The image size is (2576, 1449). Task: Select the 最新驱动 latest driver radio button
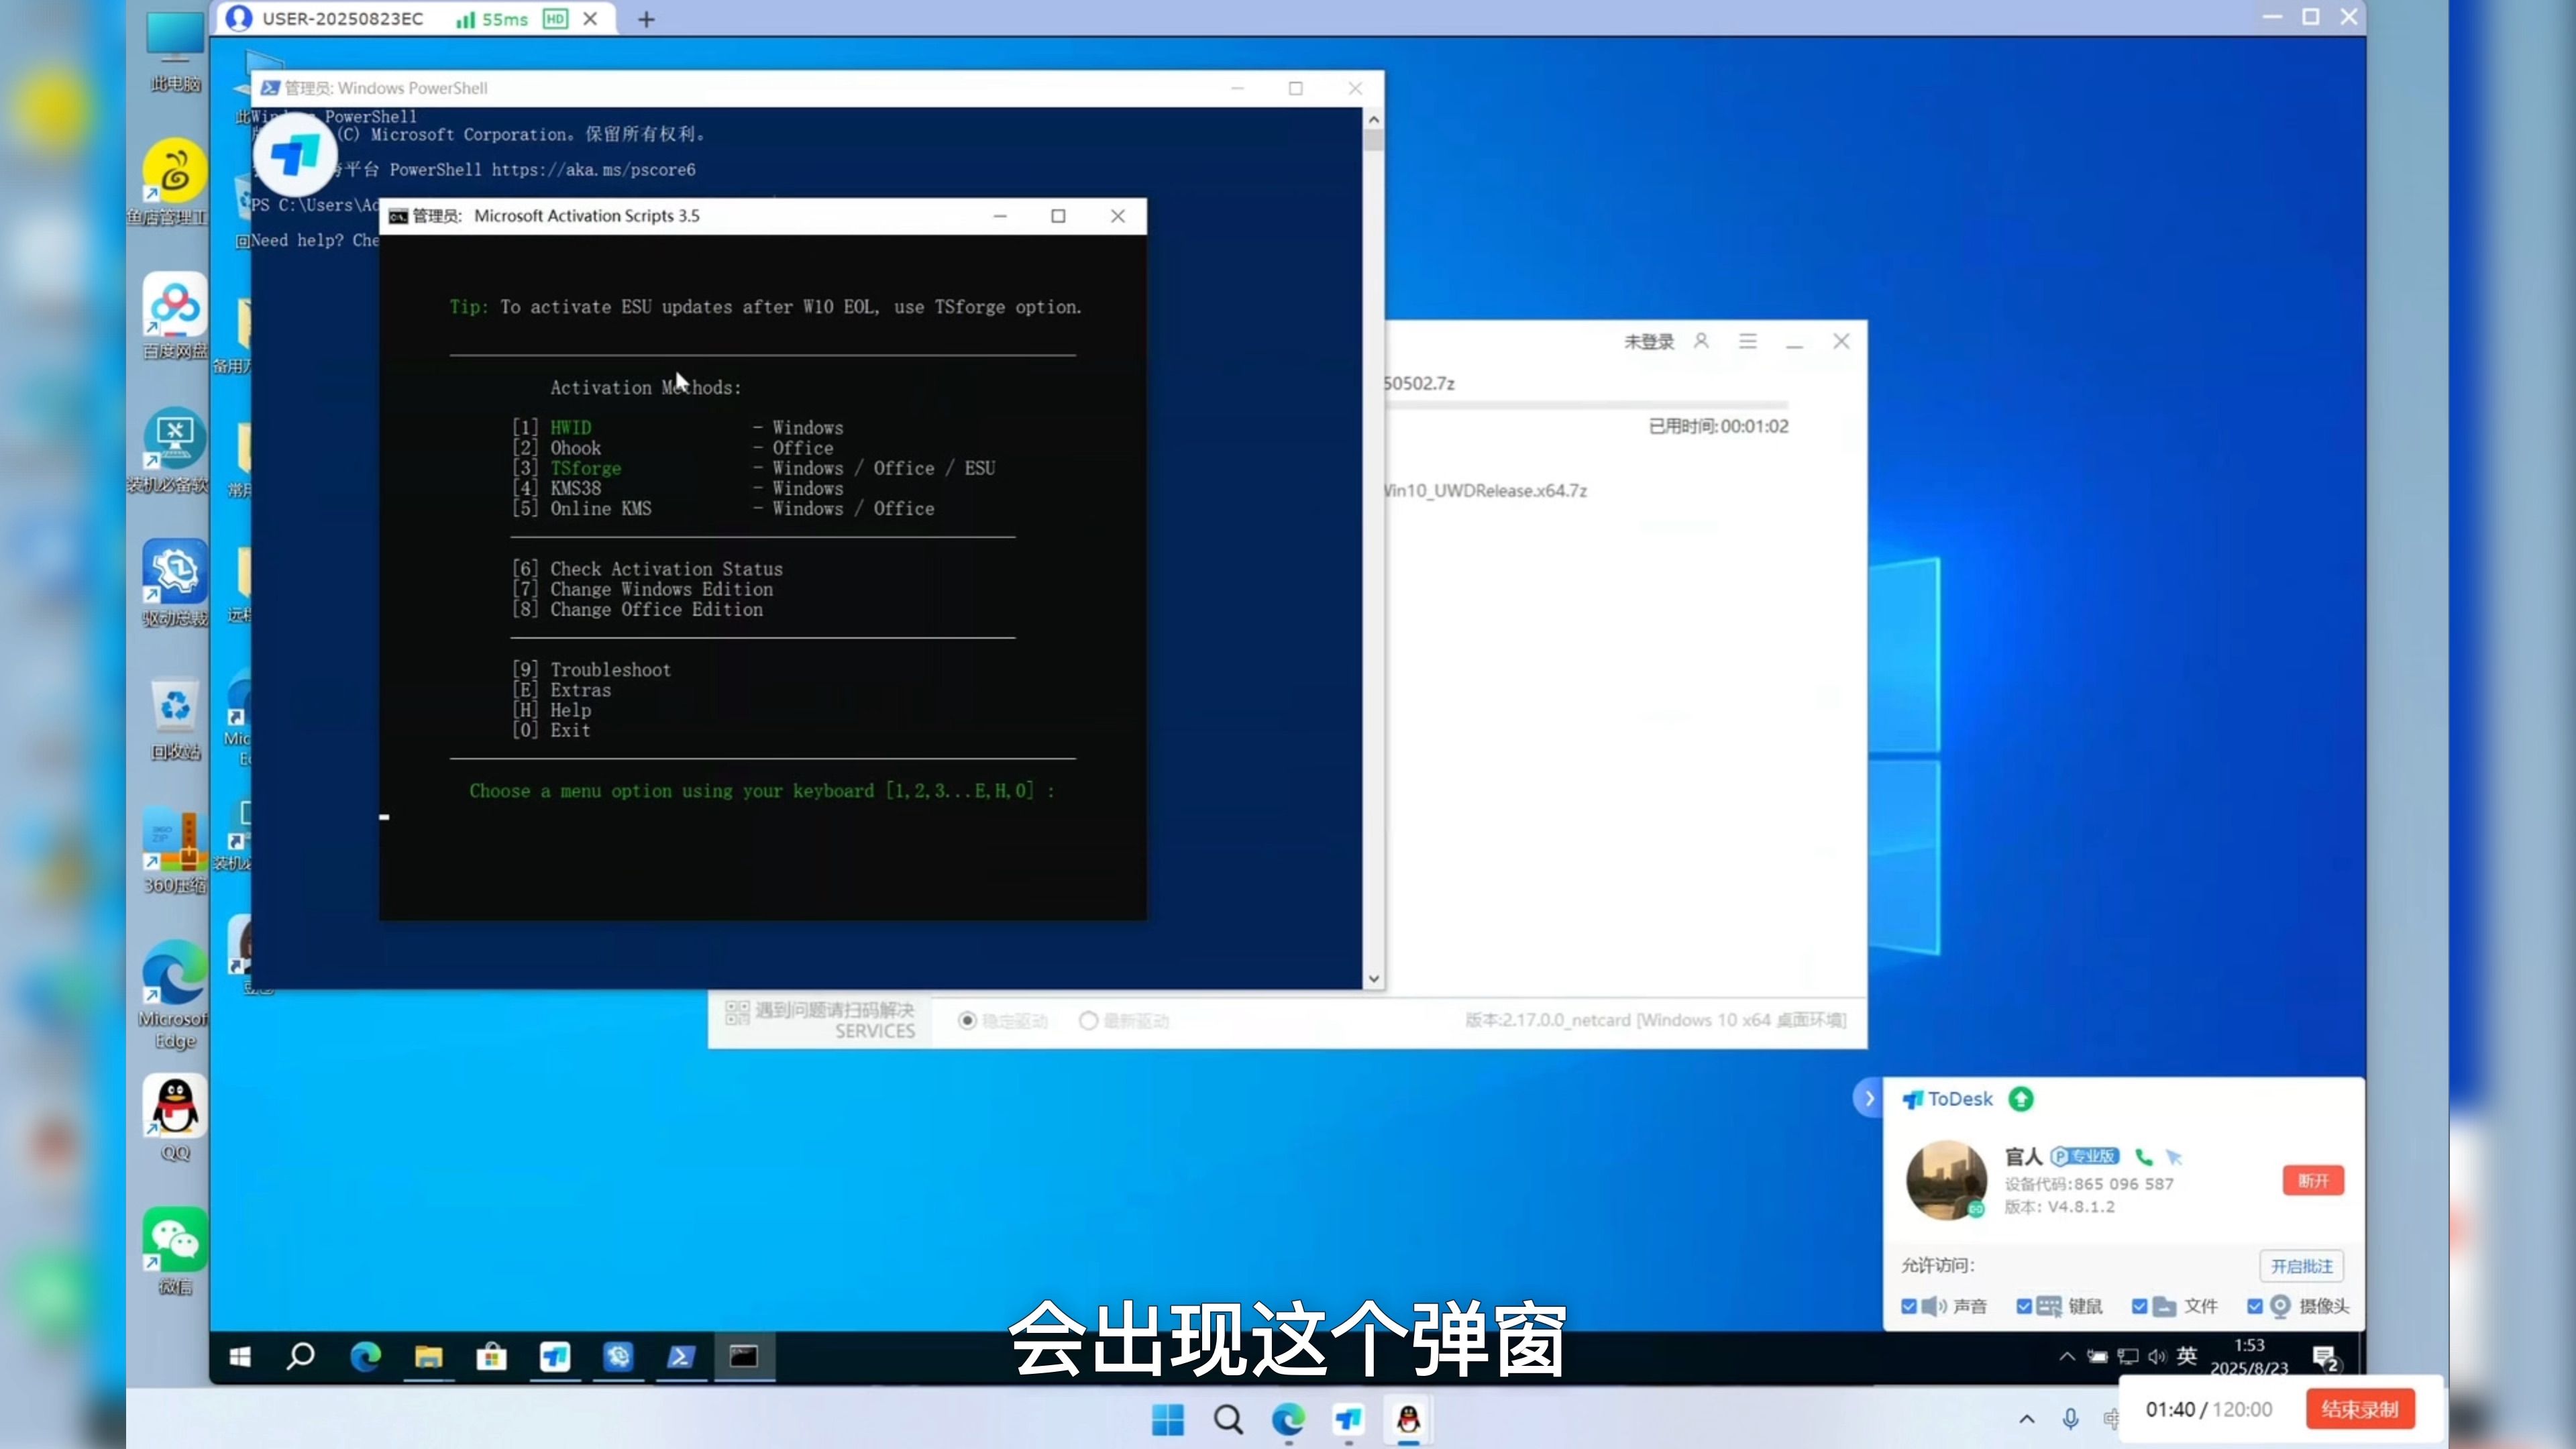coord(1088,1020)
